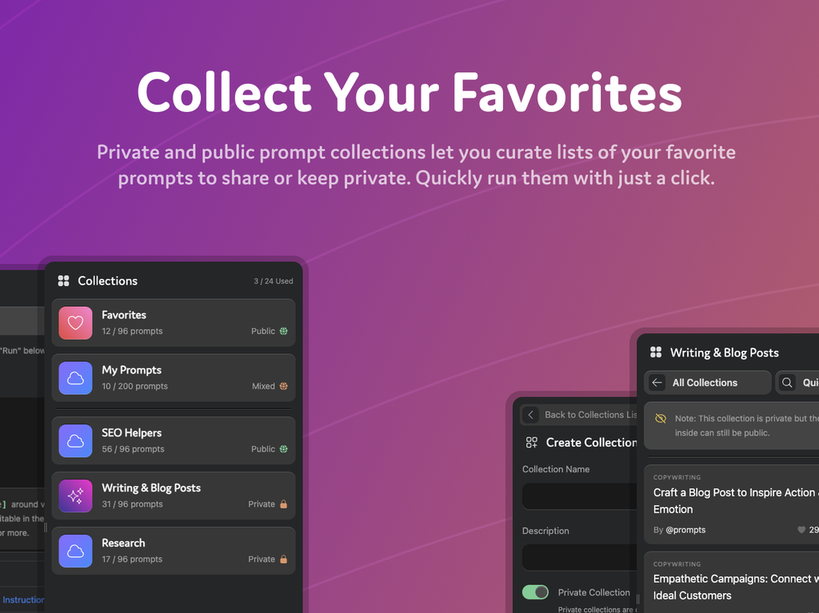Click the Create Collection grid-plus icon
Image resolution: width=819 pixels, height=613 pixels.
[532, 443]
